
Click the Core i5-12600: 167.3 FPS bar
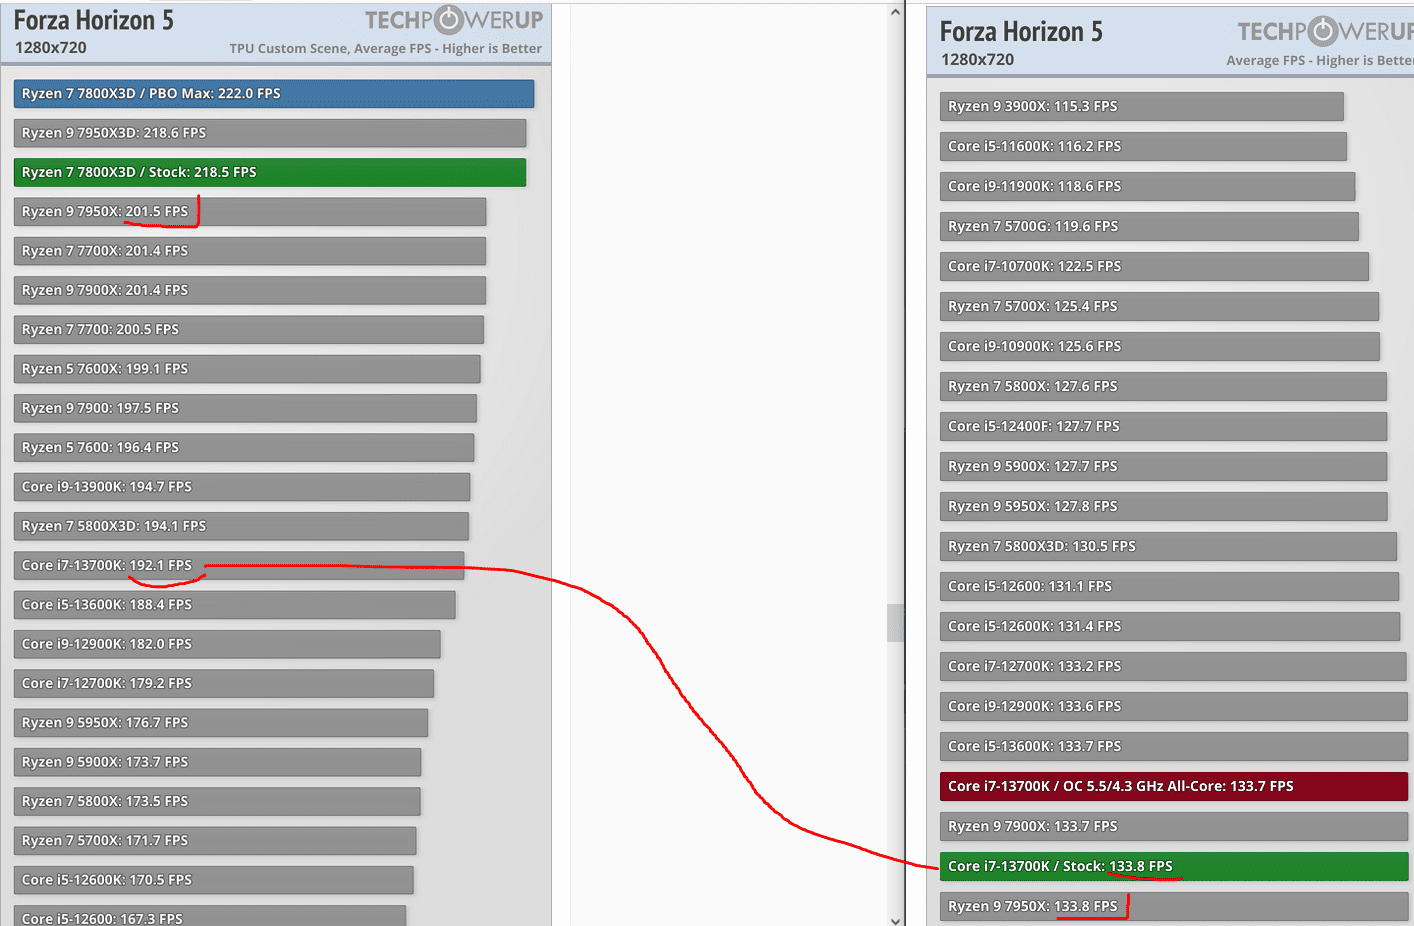pos(210,916)
